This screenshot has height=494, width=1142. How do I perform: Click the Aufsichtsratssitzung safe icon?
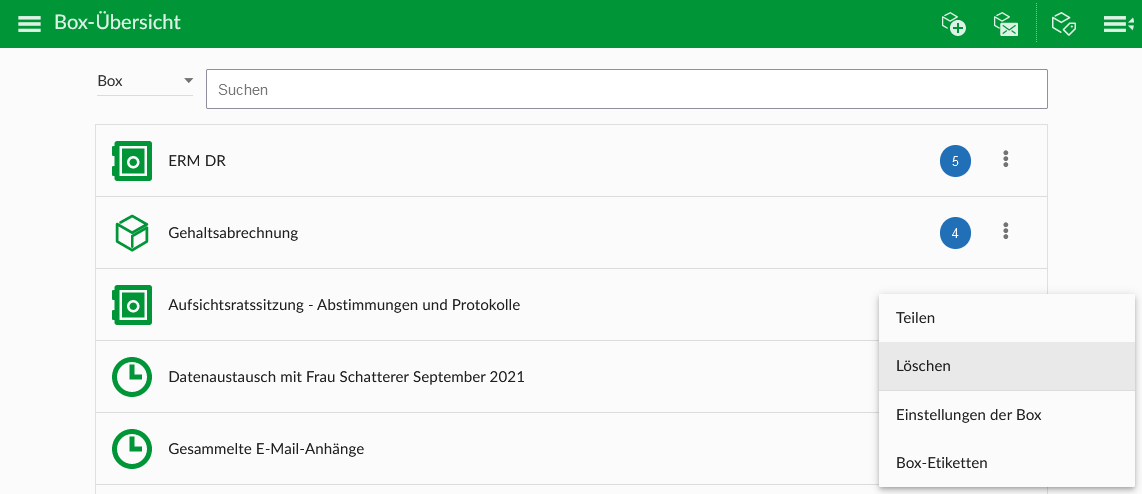[x=132, y=305]
